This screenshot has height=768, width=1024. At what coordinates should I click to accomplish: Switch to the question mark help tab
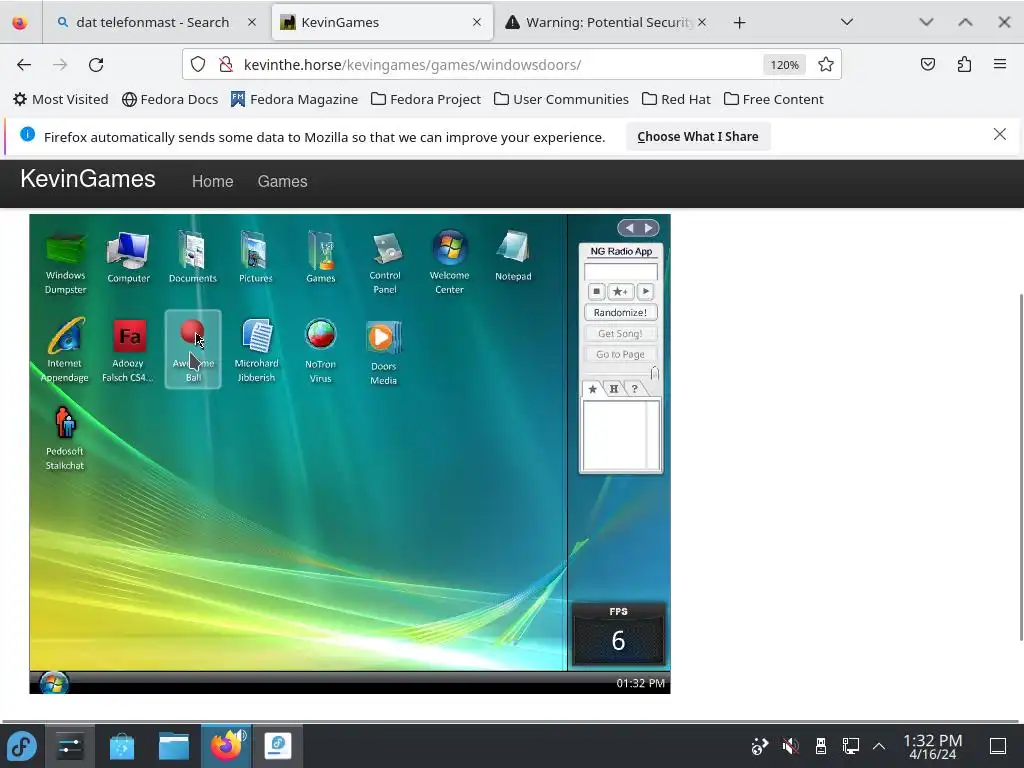(634, 389)
